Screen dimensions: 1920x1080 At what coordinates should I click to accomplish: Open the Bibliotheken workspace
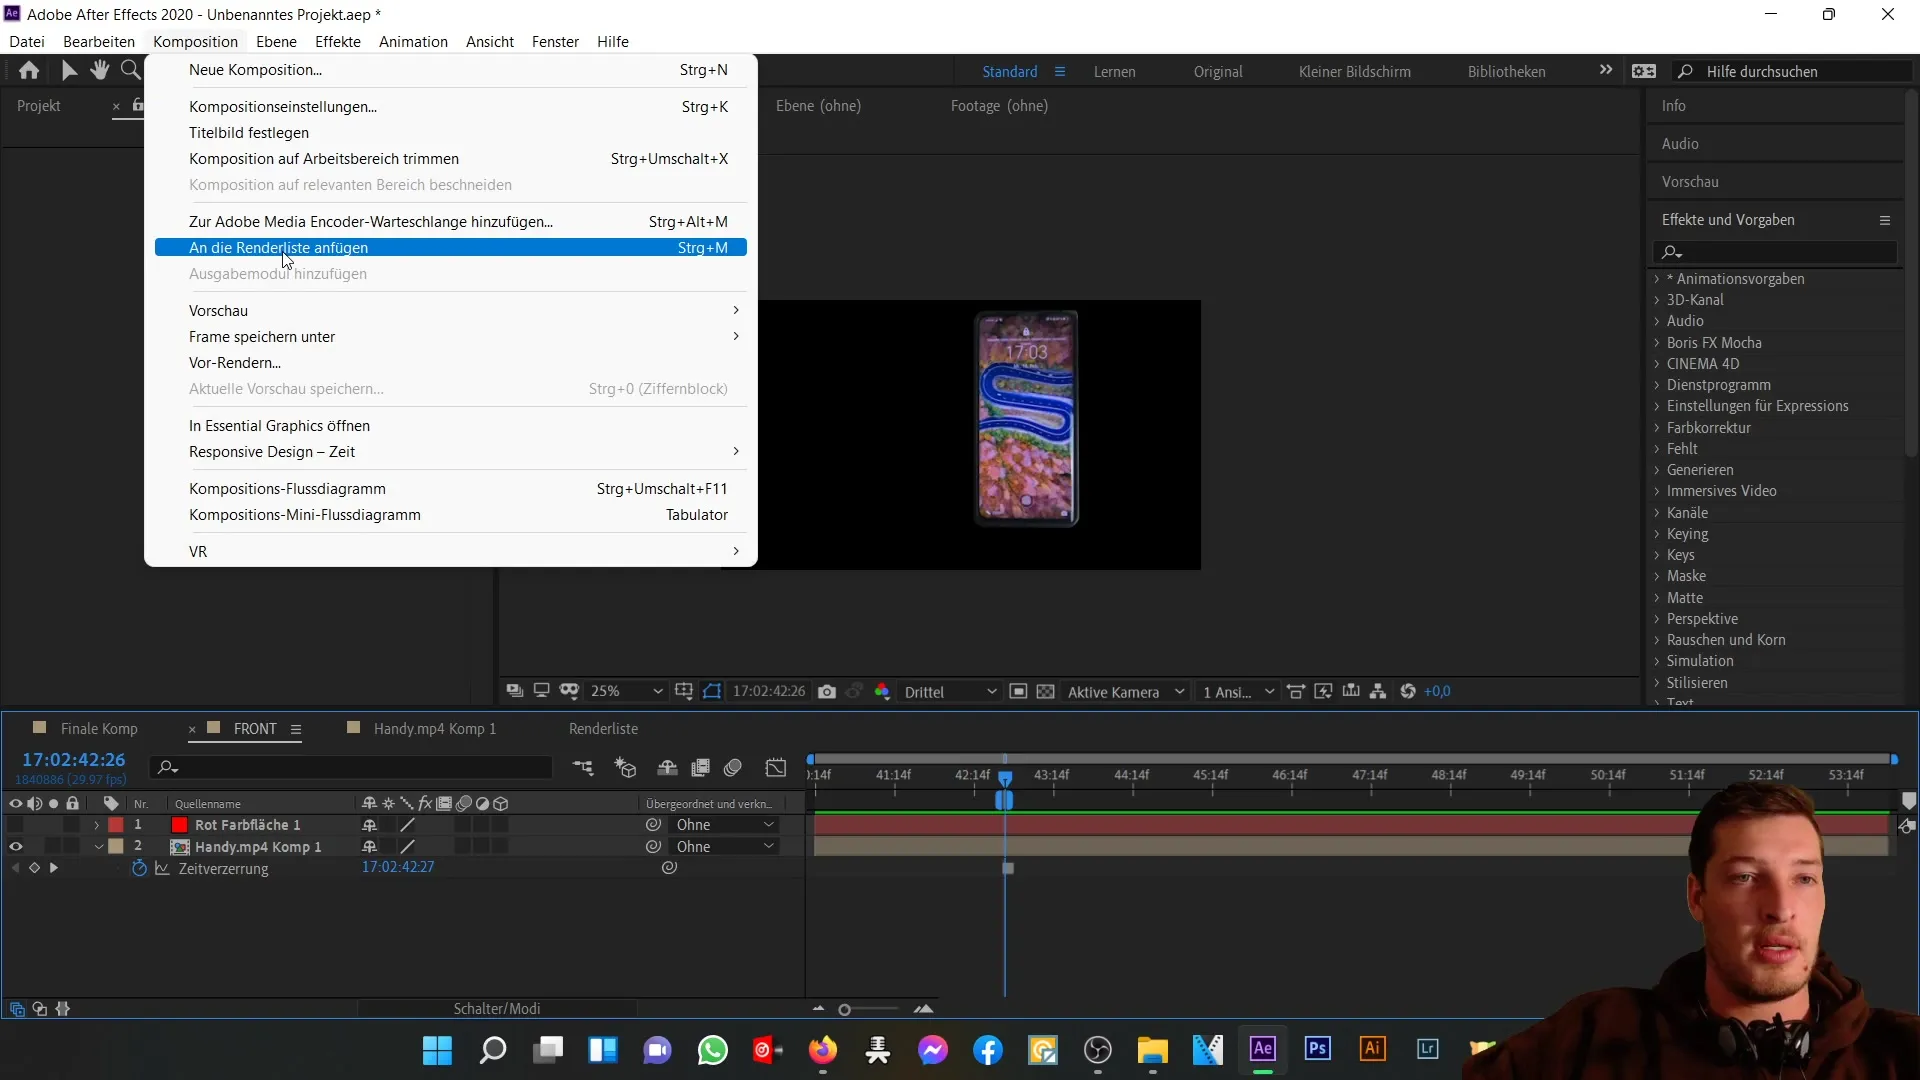coord(1506,72)
